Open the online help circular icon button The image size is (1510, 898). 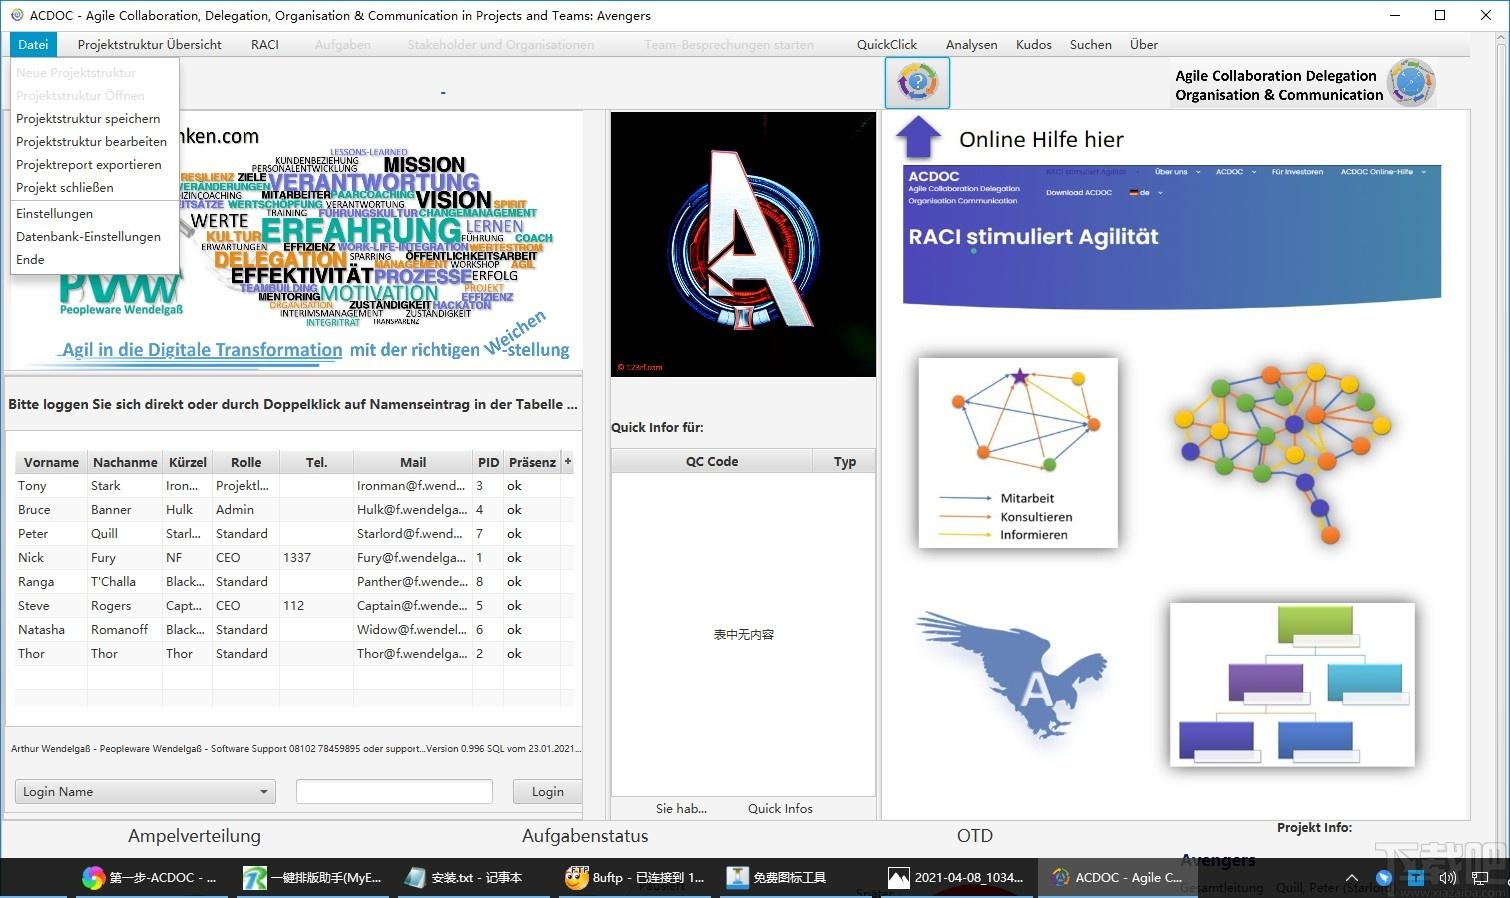point(917,83)
